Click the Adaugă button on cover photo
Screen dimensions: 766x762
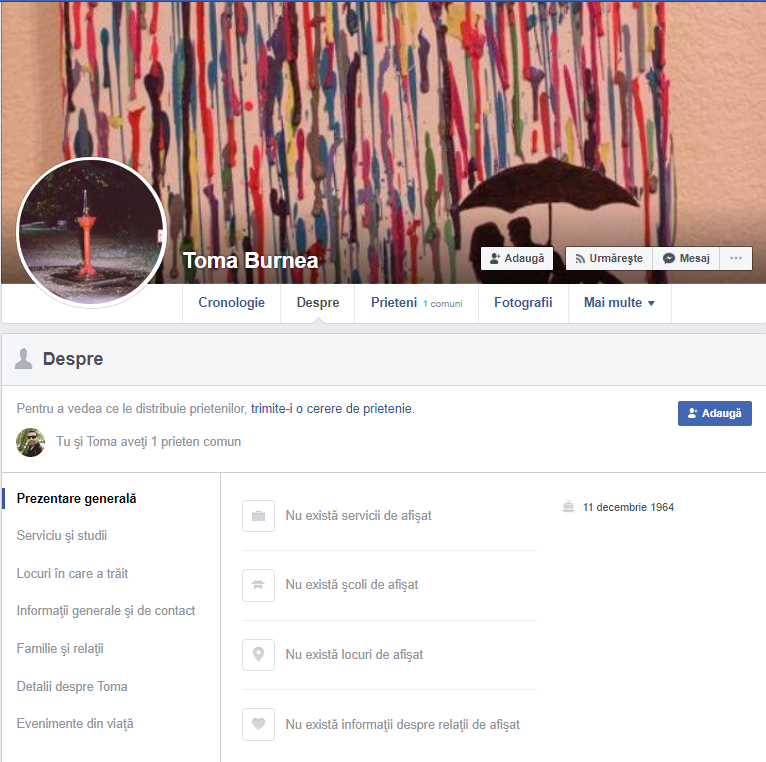[517, 258]
